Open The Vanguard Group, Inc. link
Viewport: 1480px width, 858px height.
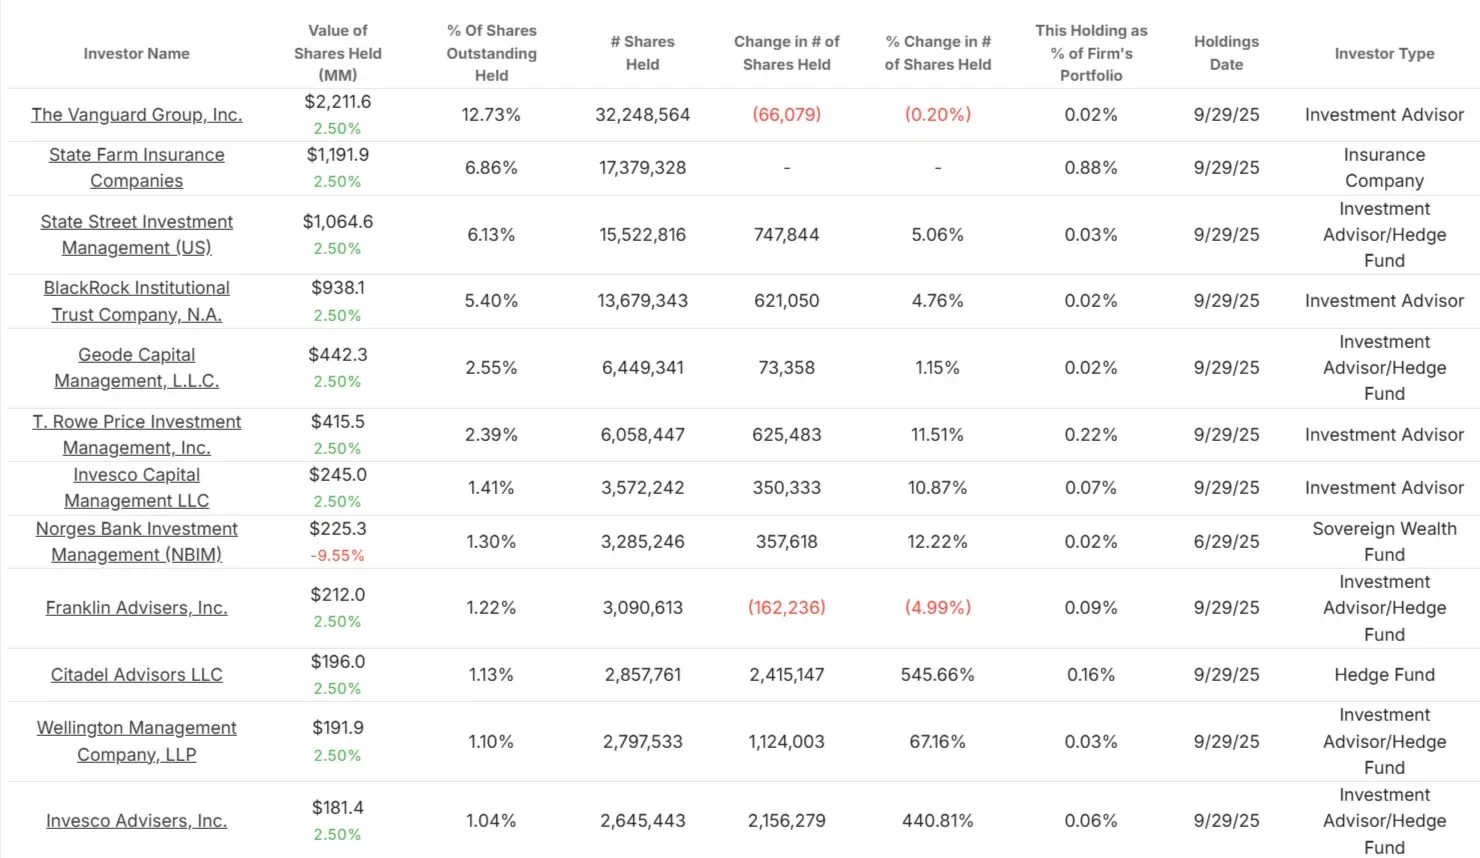pos(137,115)
